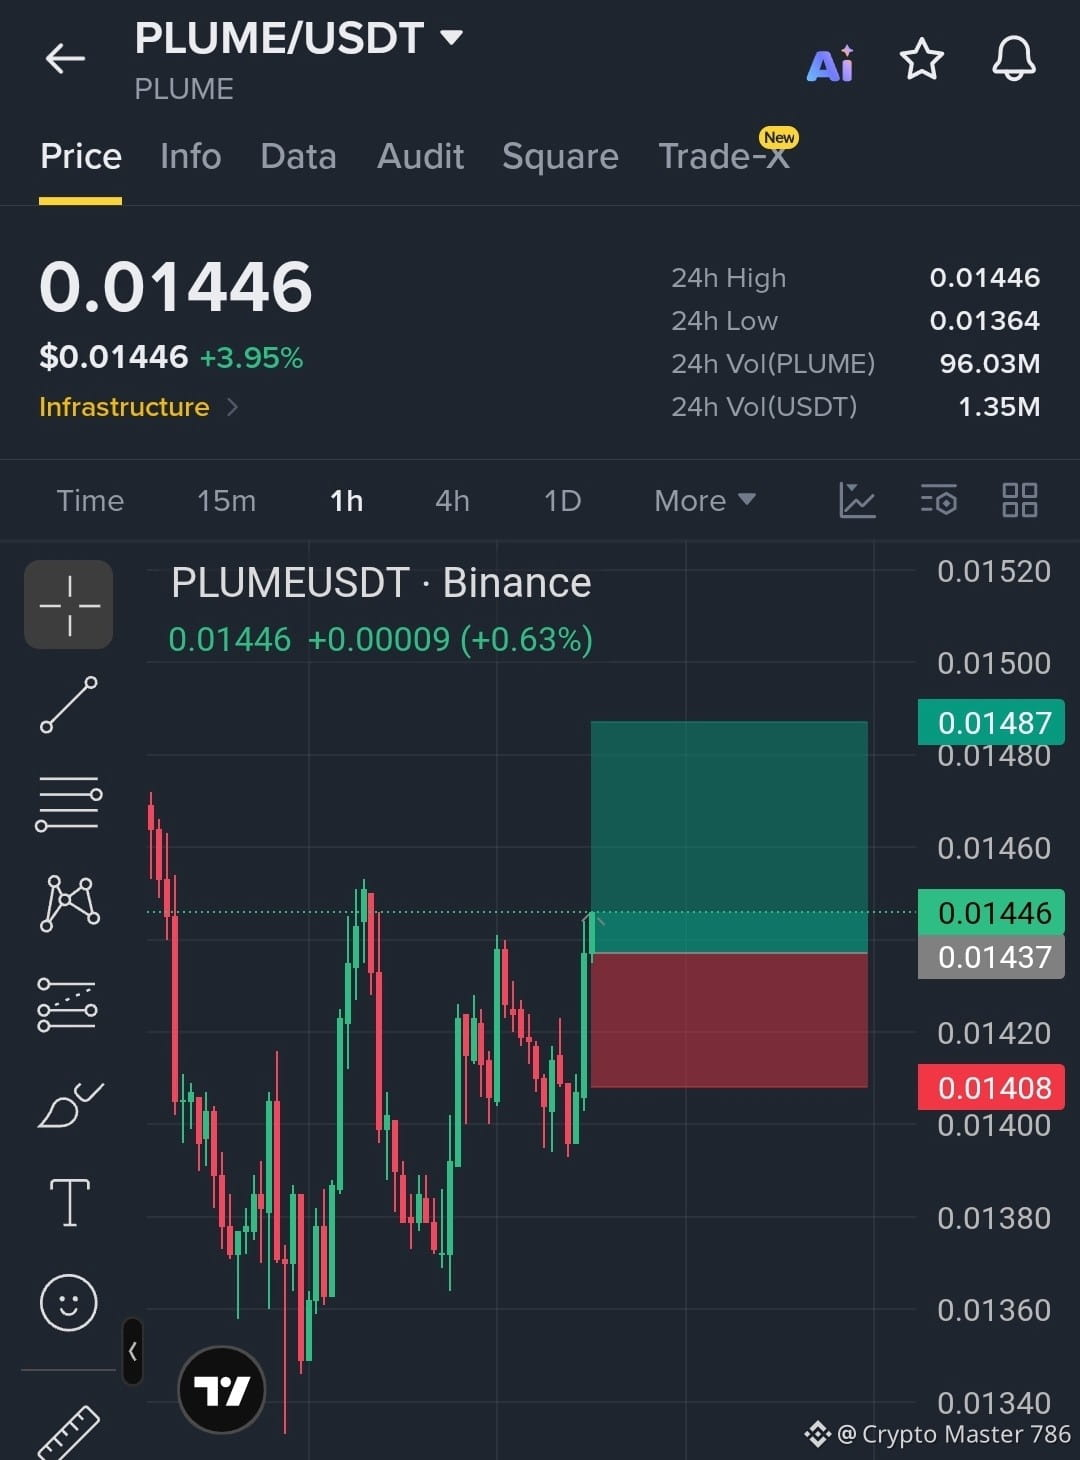Click the 0.01437 entry price label
This screenshot has width=1080, height=1460.
[991, 957]
